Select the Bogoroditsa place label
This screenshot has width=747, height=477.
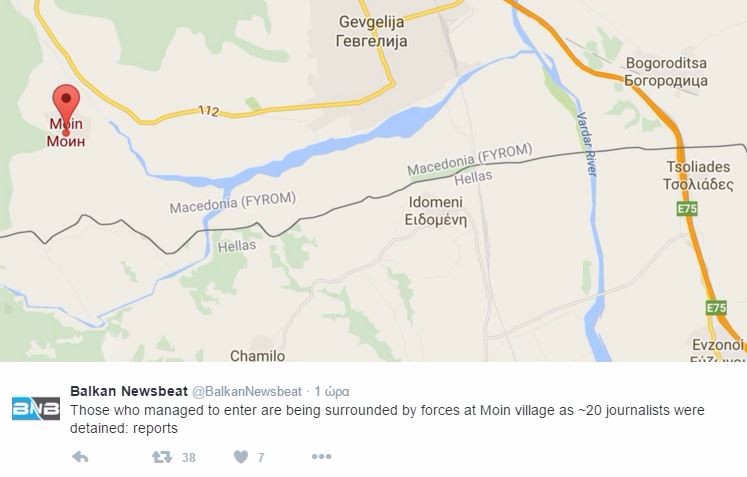point(666,71)
